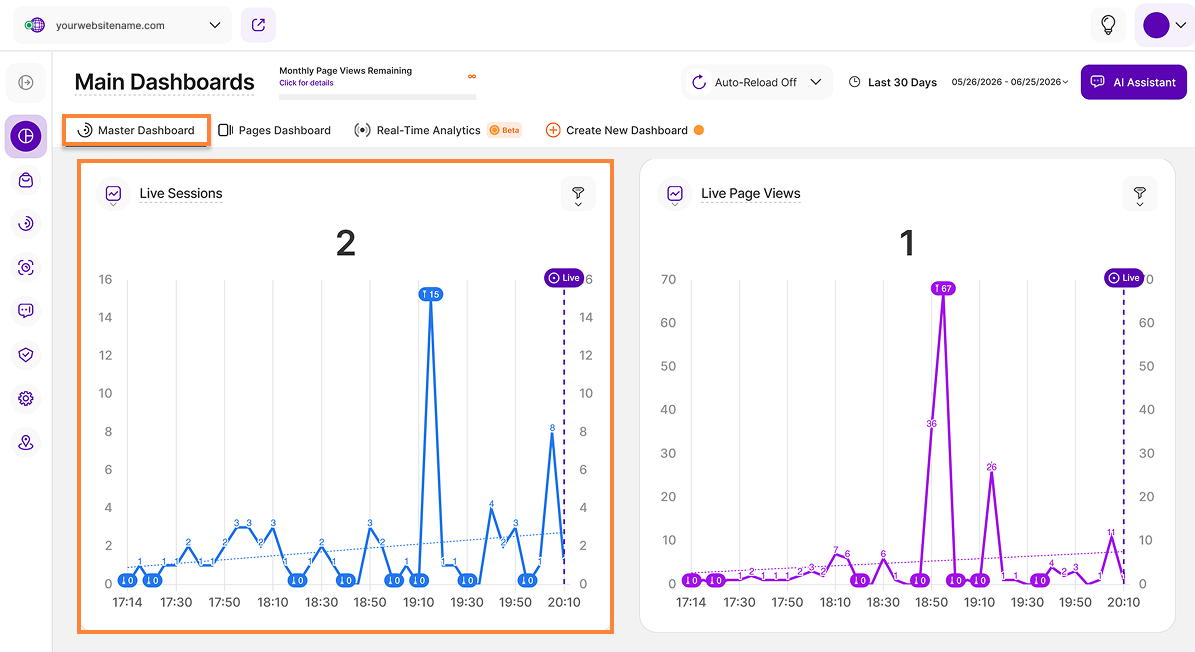Click the 'Click for details' link
Viewport: 1195px width, 652px height.
click(x=306, y=83)
